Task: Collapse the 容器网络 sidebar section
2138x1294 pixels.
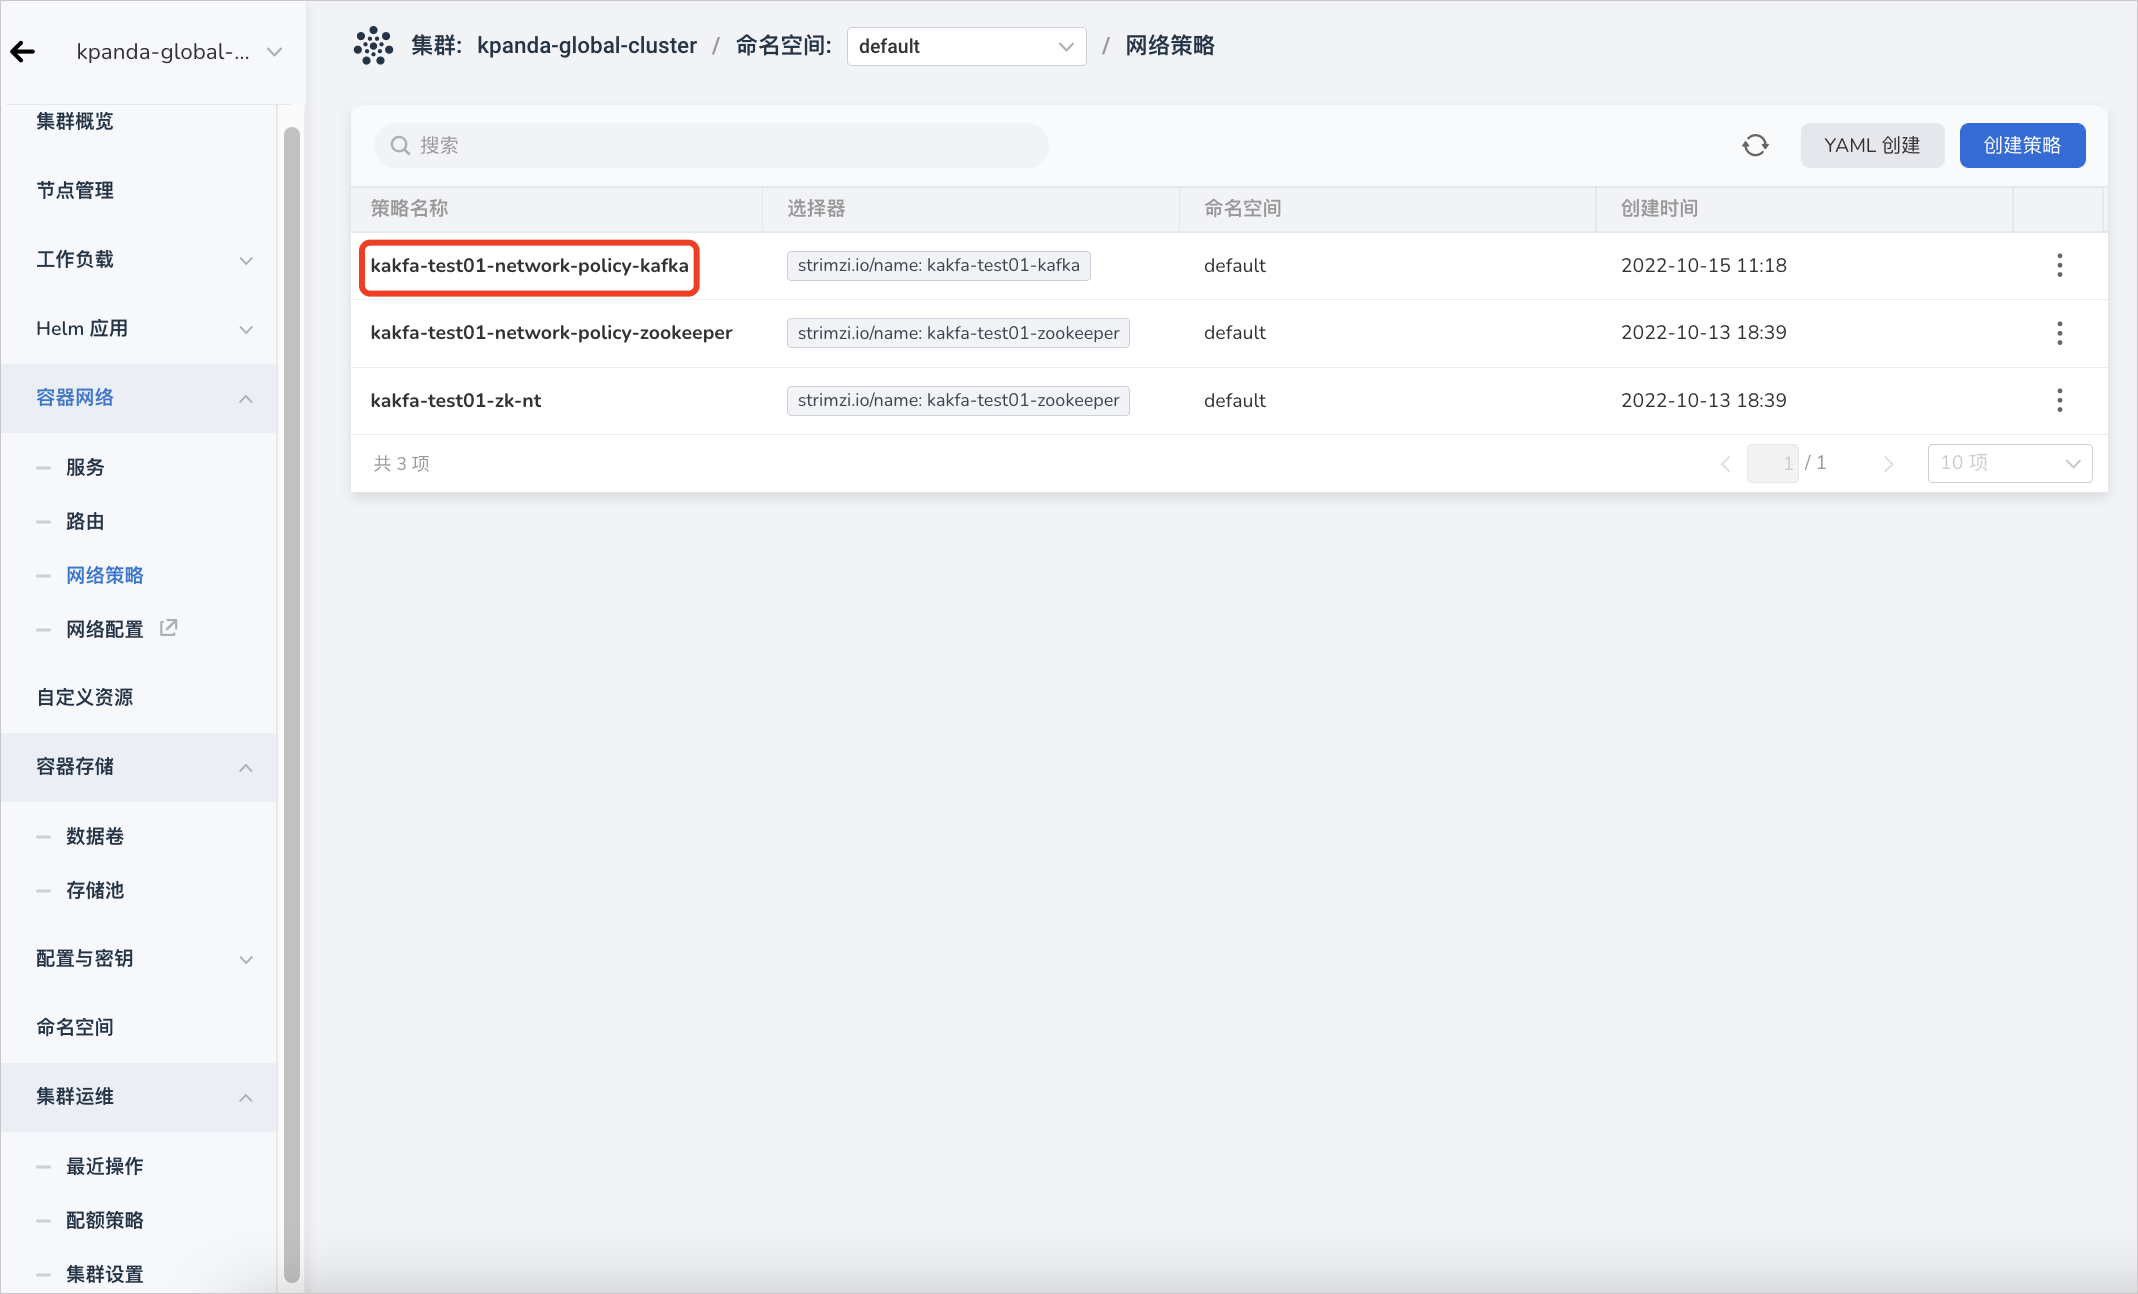Action: pos(139,398)
